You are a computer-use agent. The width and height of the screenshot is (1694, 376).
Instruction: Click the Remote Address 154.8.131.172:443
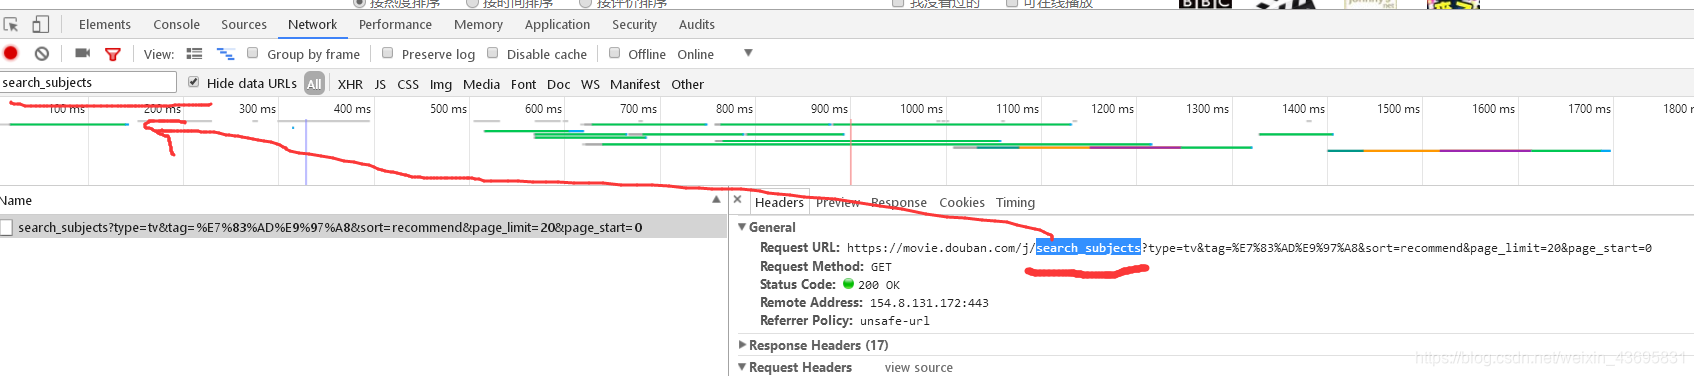pyautogui.click(x=929, y=303)
